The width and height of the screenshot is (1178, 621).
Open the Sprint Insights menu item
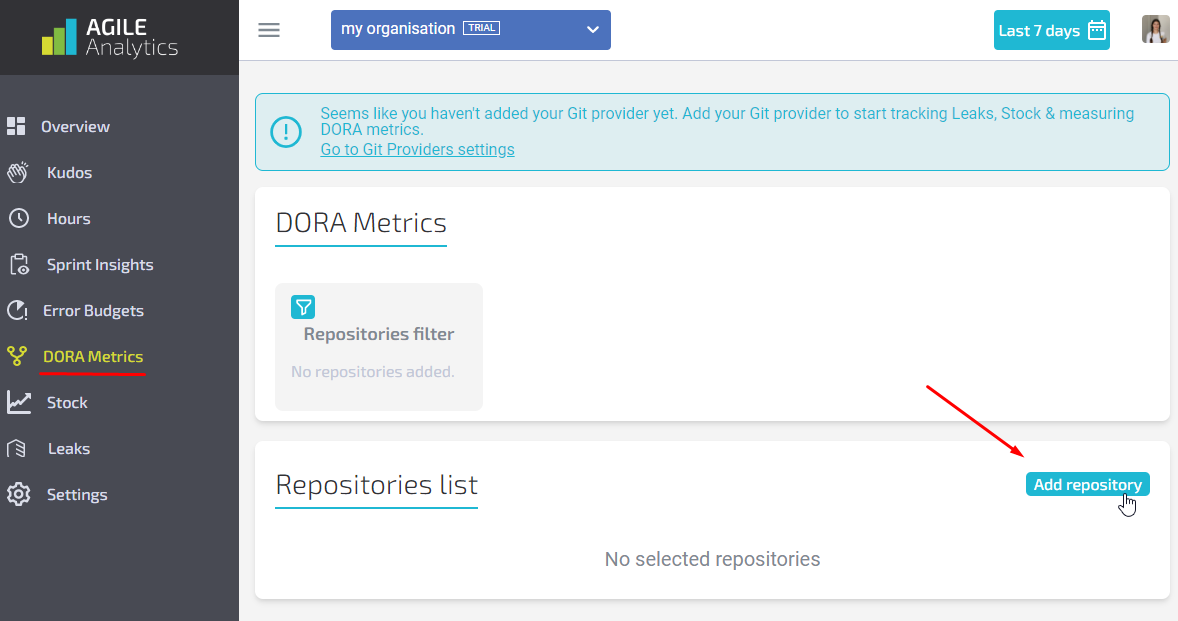[x=100, y=265]
